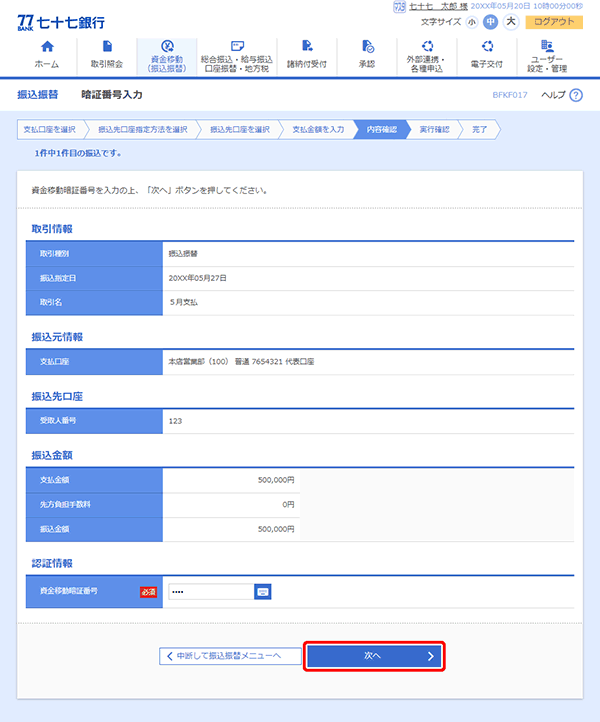The width and height of the screenshot is (600, 722).
Task: Click the help question mark icon
Action: tap(576, 95)
